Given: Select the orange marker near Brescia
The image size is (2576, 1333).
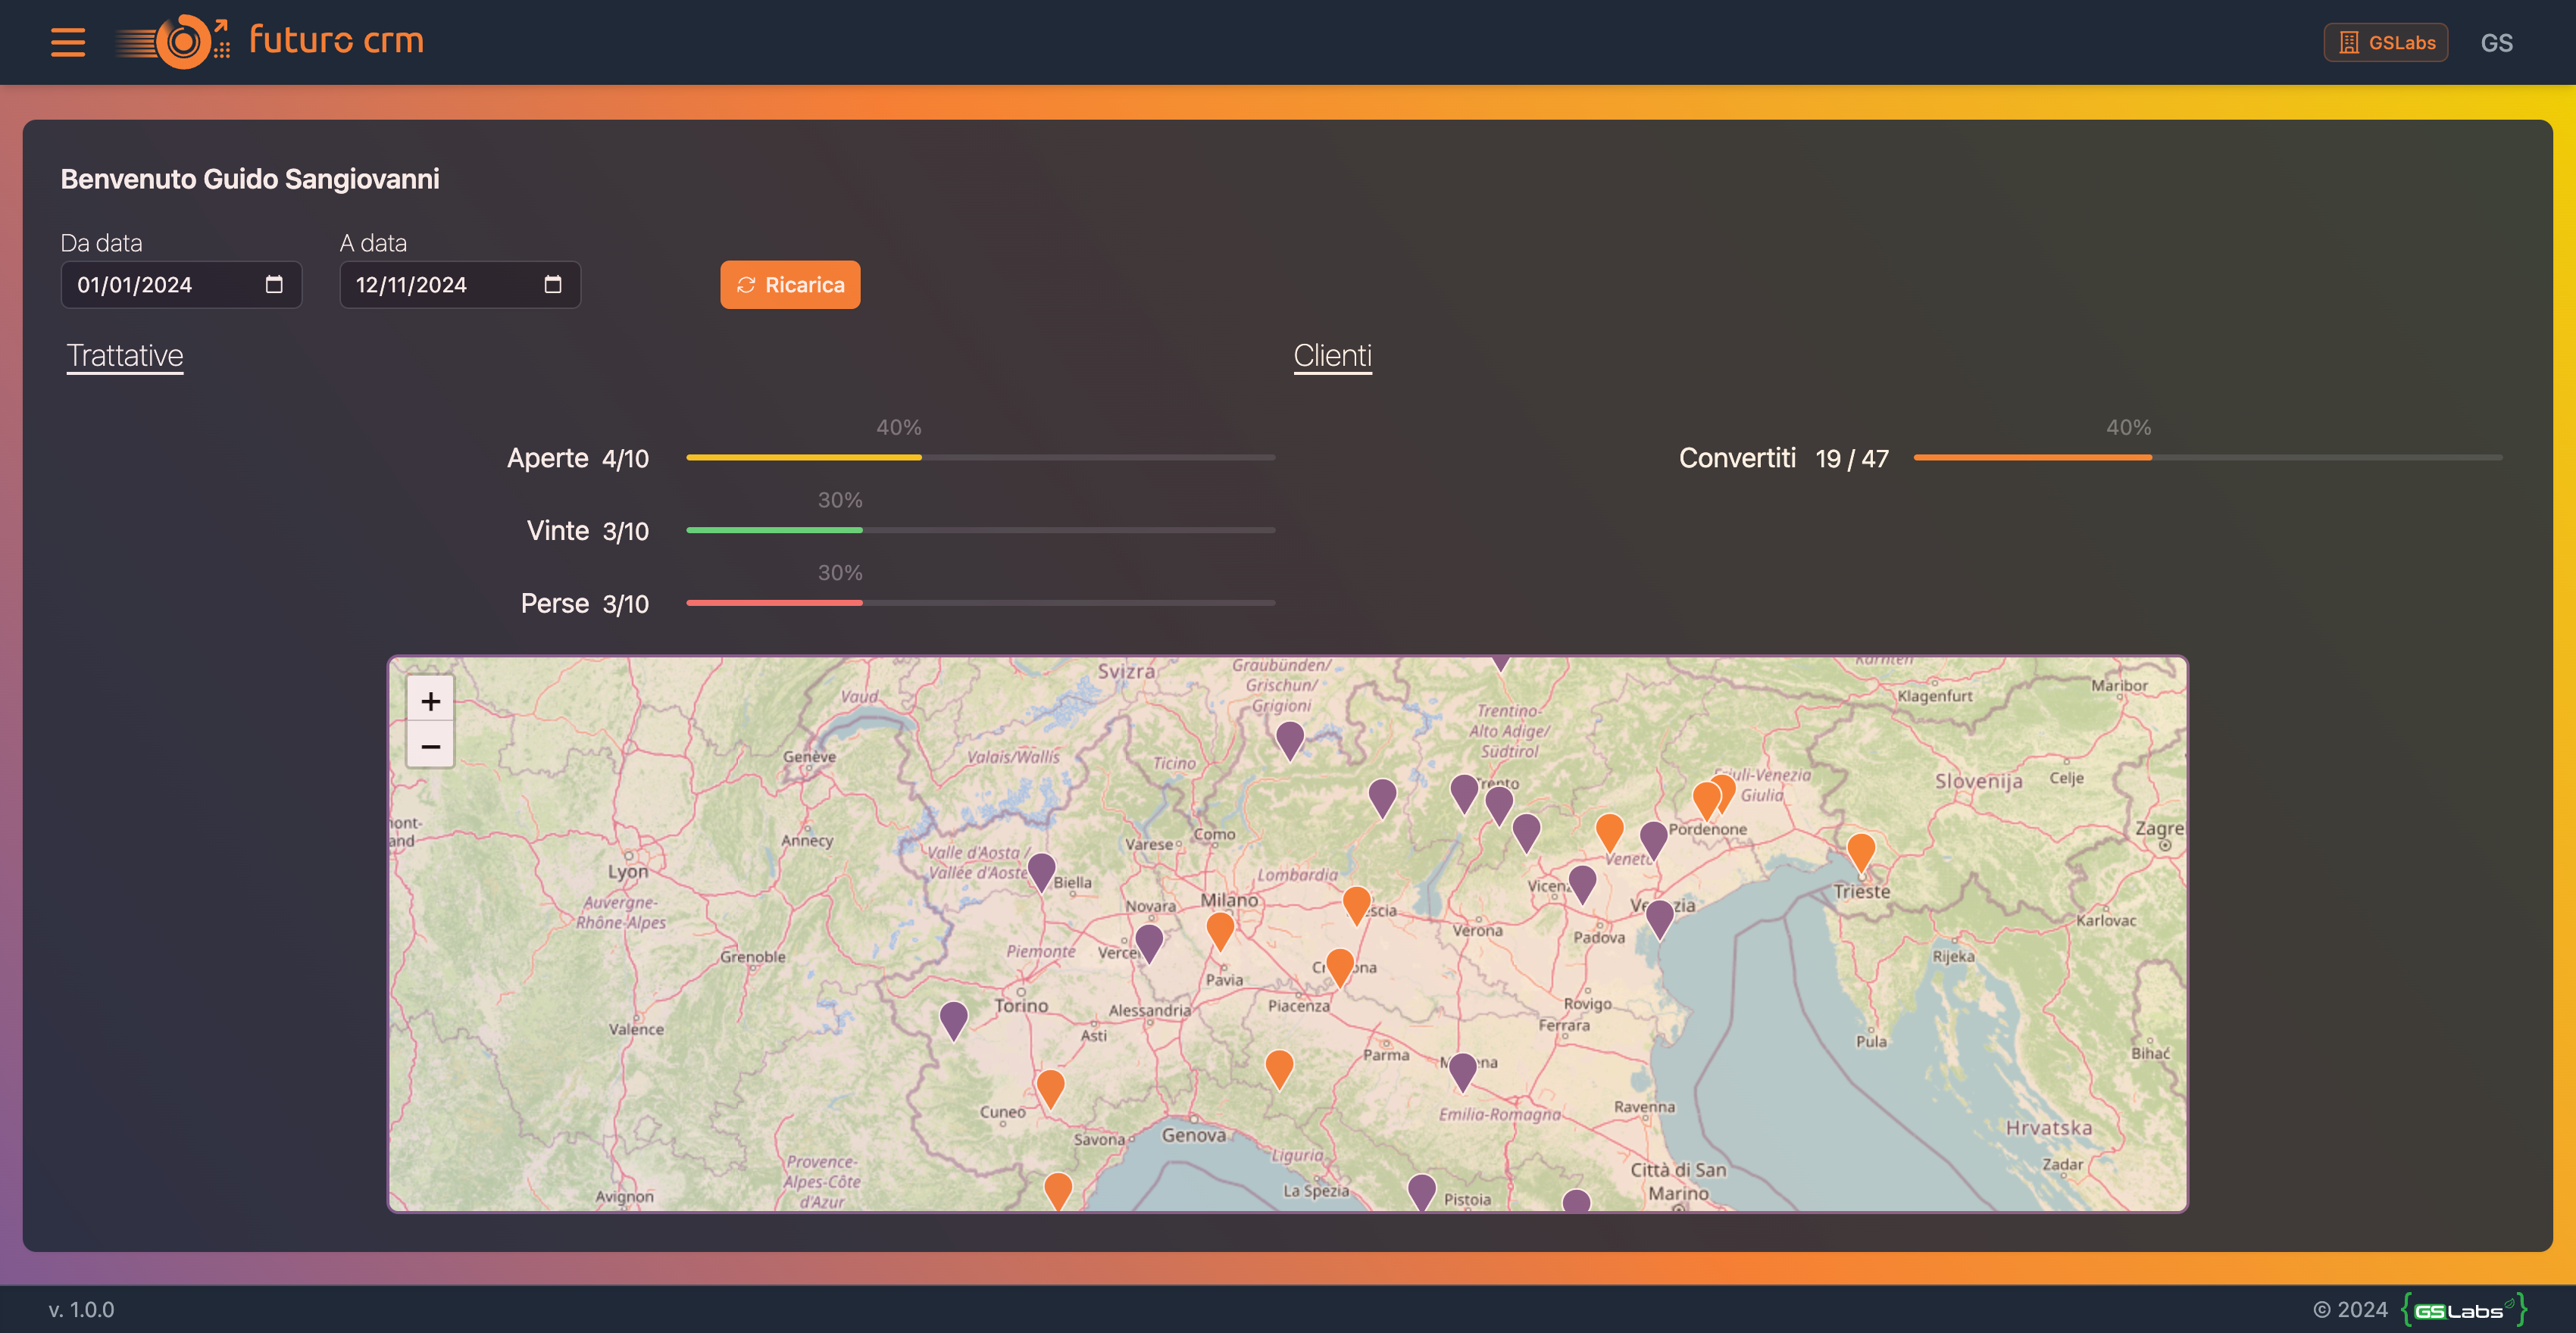Looking at the screenshot, I should coord(1356,905).
